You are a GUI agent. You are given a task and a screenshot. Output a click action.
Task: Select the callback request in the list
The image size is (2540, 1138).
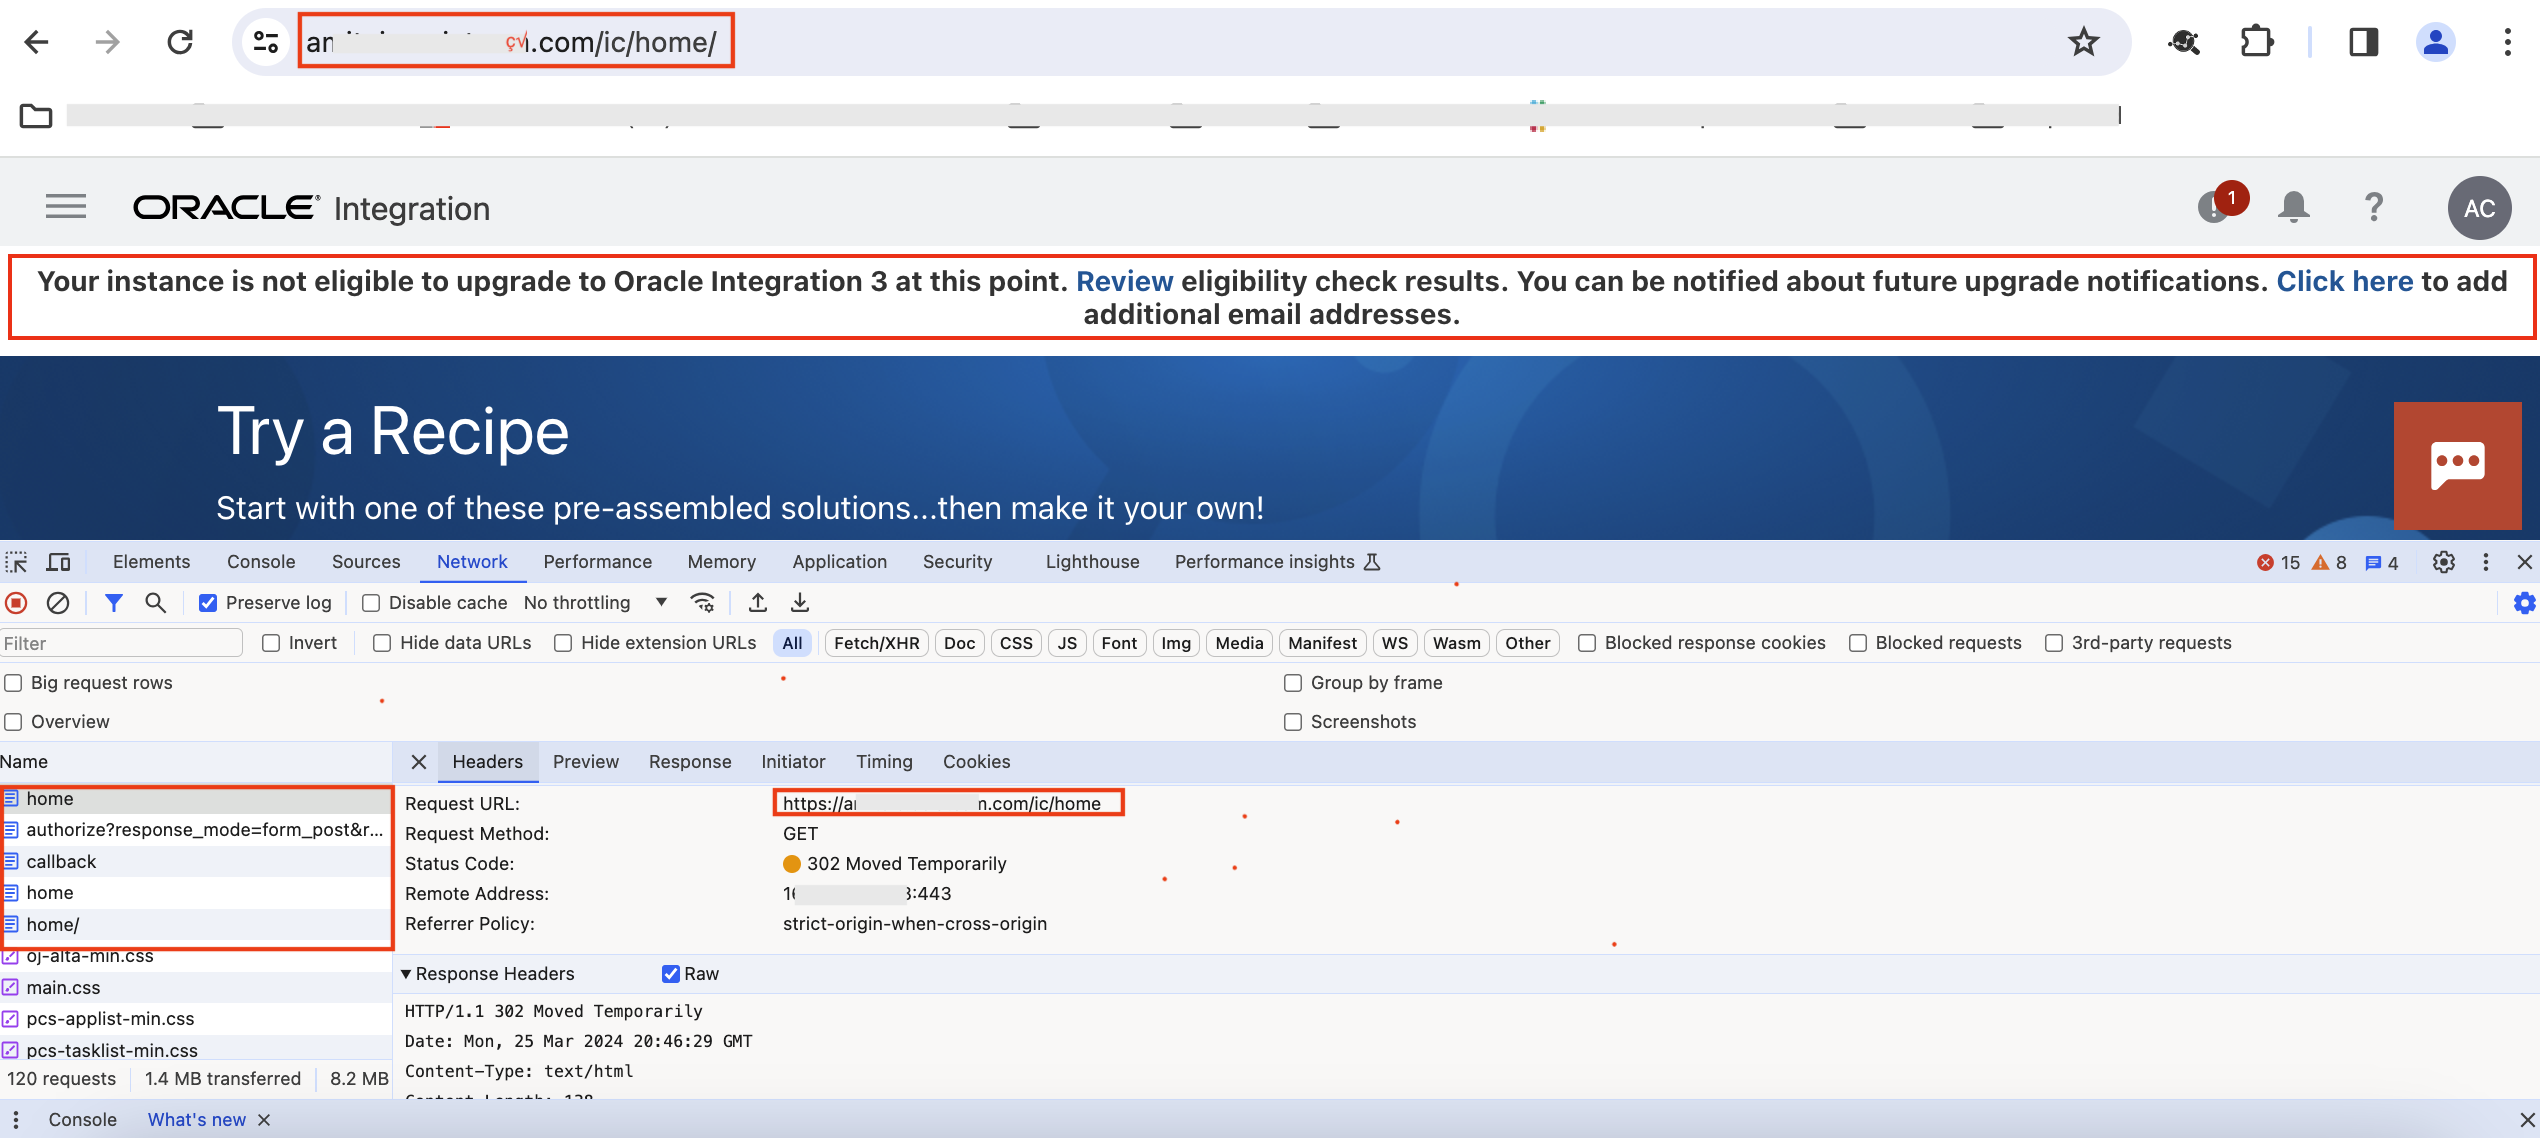(x=61, y=861)
